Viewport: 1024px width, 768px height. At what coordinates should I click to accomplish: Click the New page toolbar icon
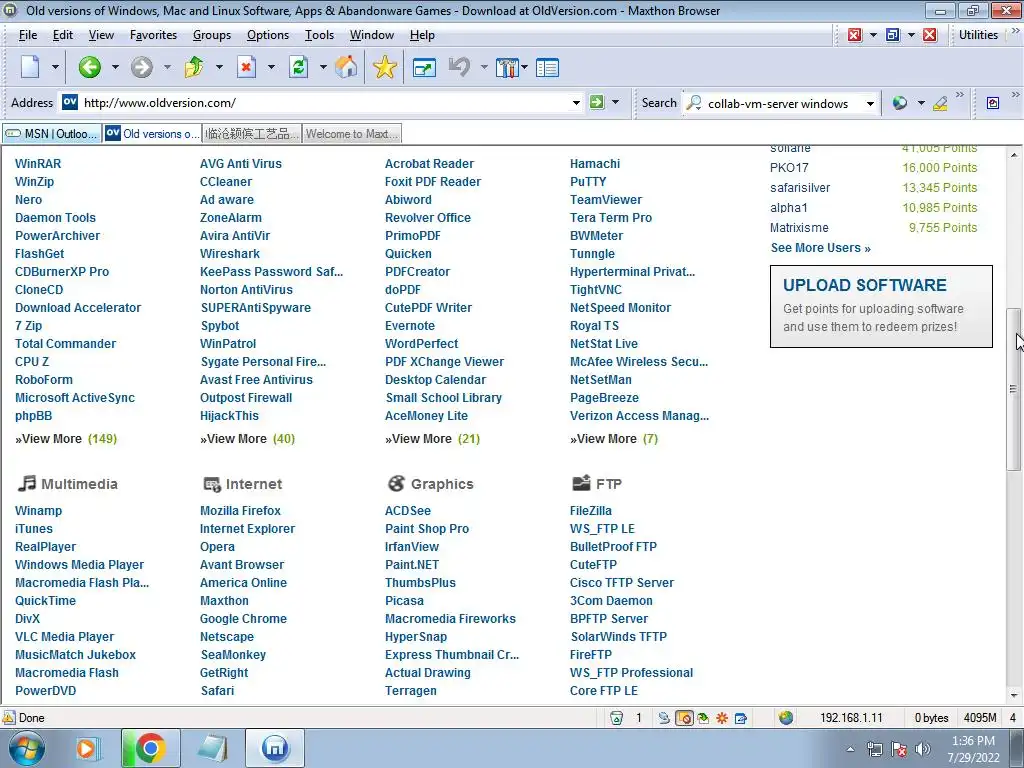coord(30,67)
